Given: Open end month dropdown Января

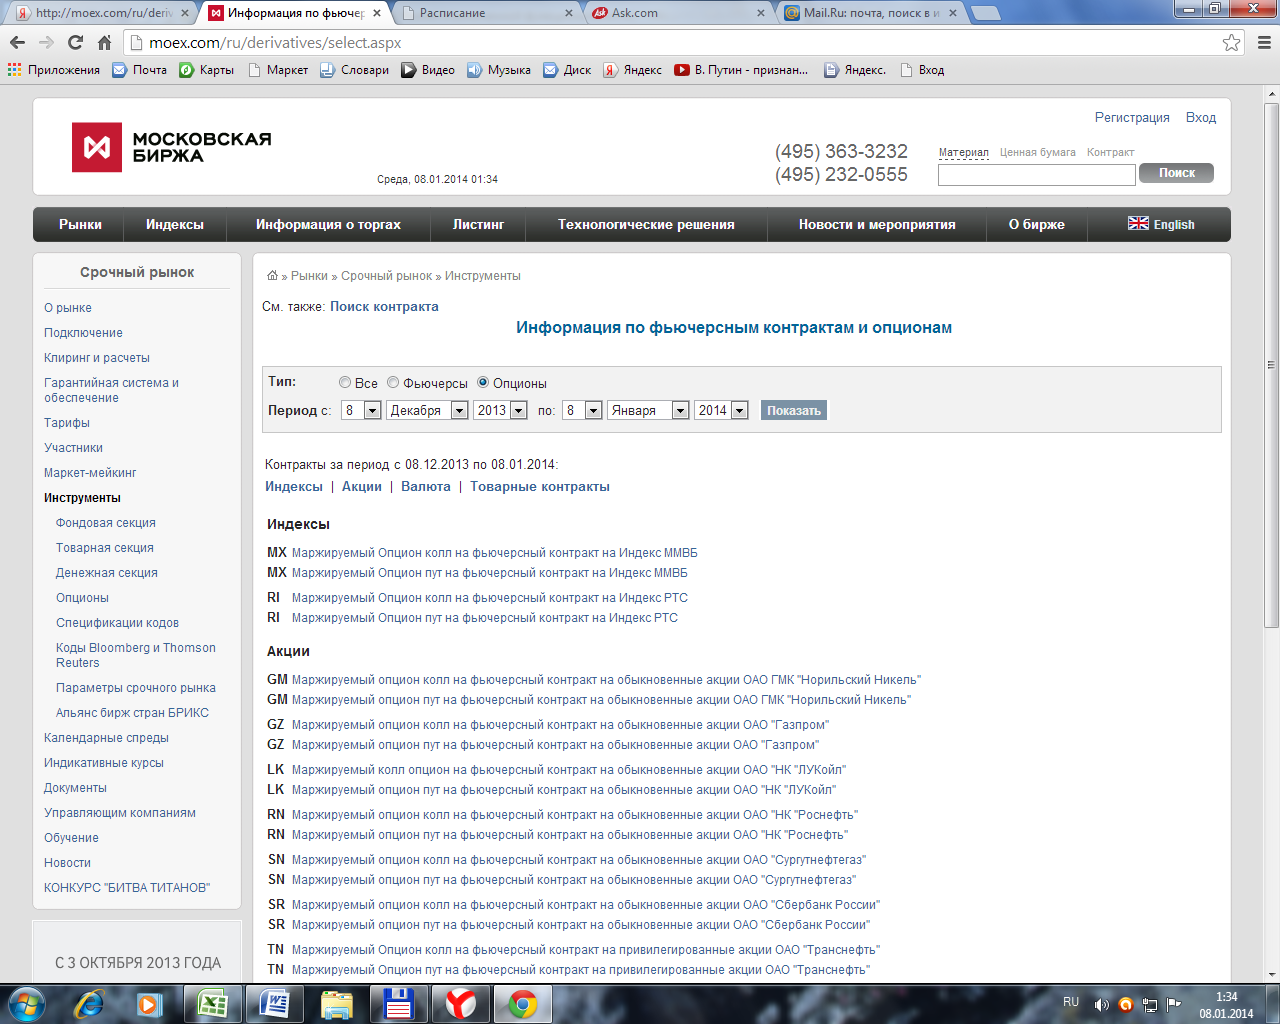Looking at the screenshot, I should pyautogui.click(x=648, y=410).
